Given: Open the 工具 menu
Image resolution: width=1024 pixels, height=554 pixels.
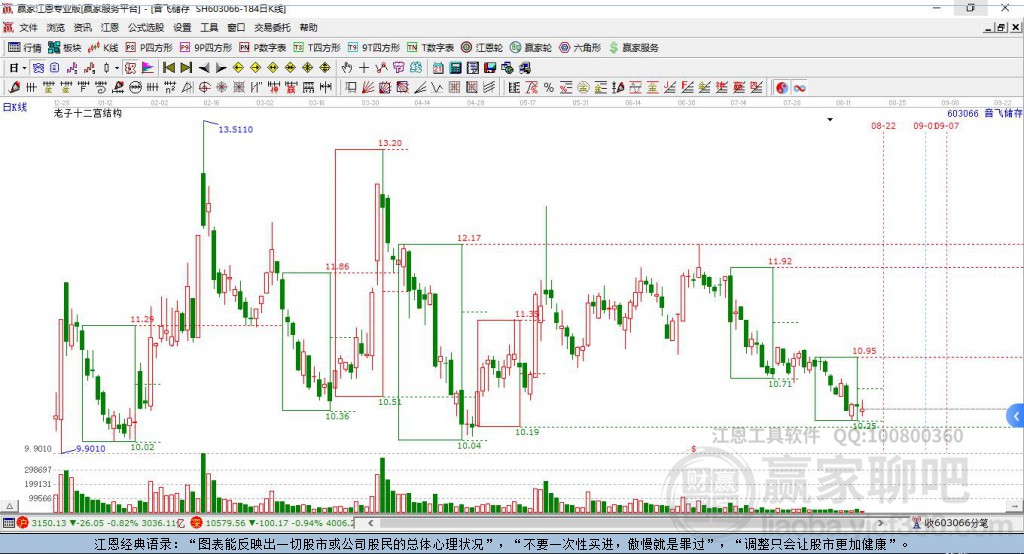Looking at the screenshot, I should pyautogui.click(x=209, y=27).
